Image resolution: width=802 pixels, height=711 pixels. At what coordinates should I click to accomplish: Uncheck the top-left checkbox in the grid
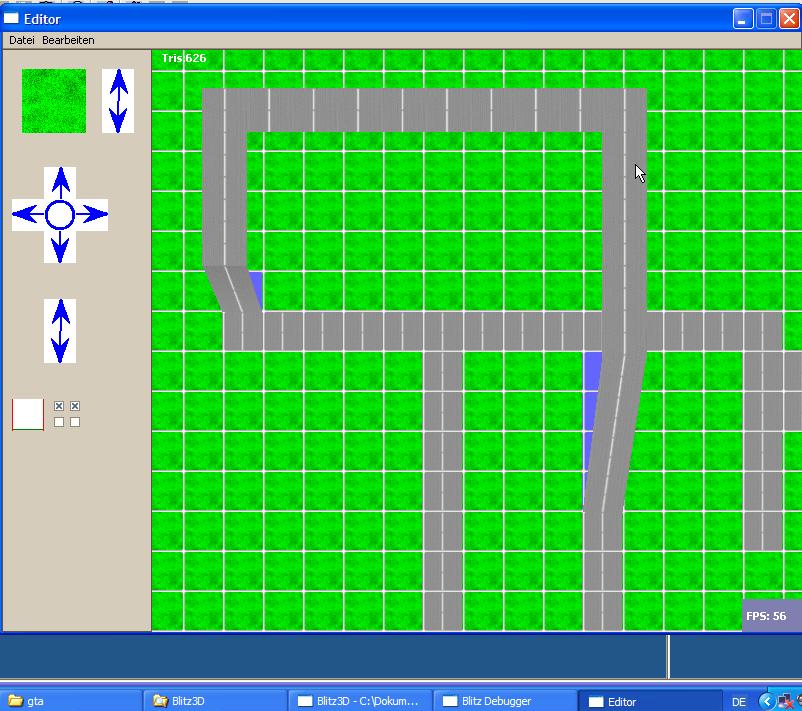point(59,406)
